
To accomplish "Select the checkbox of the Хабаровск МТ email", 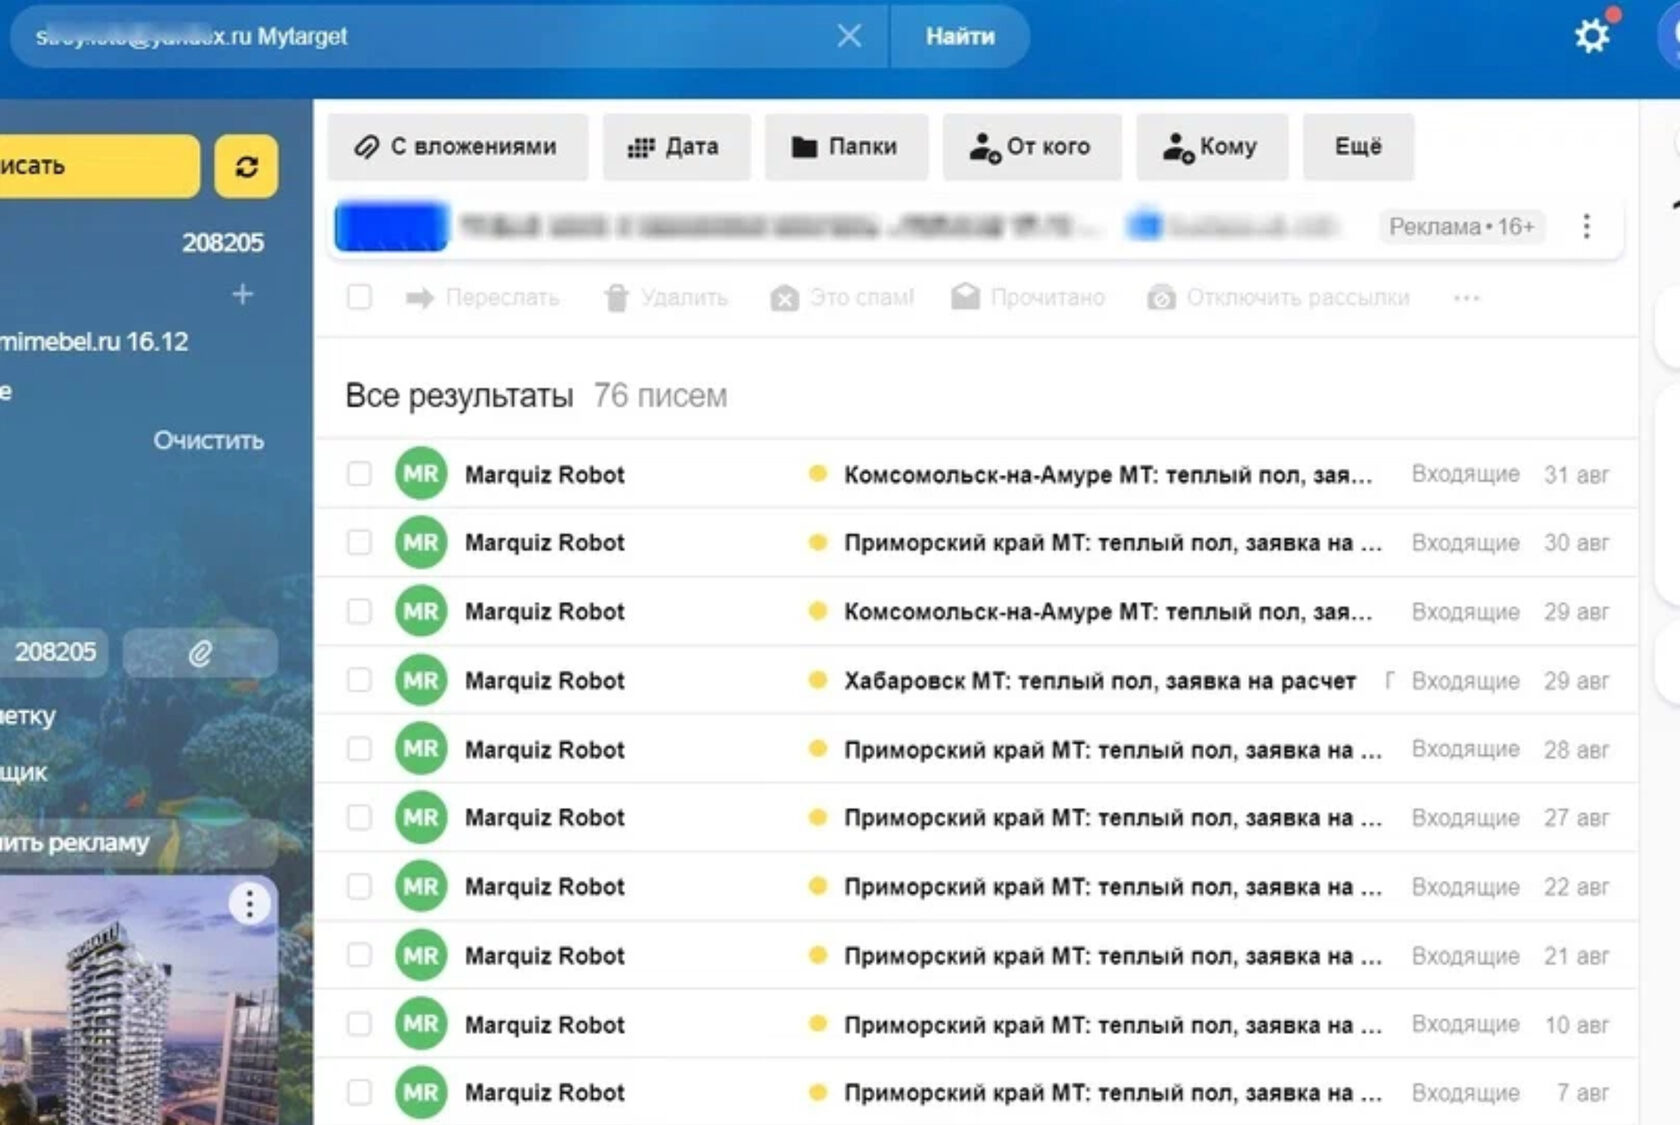I will tap(359, 680).
